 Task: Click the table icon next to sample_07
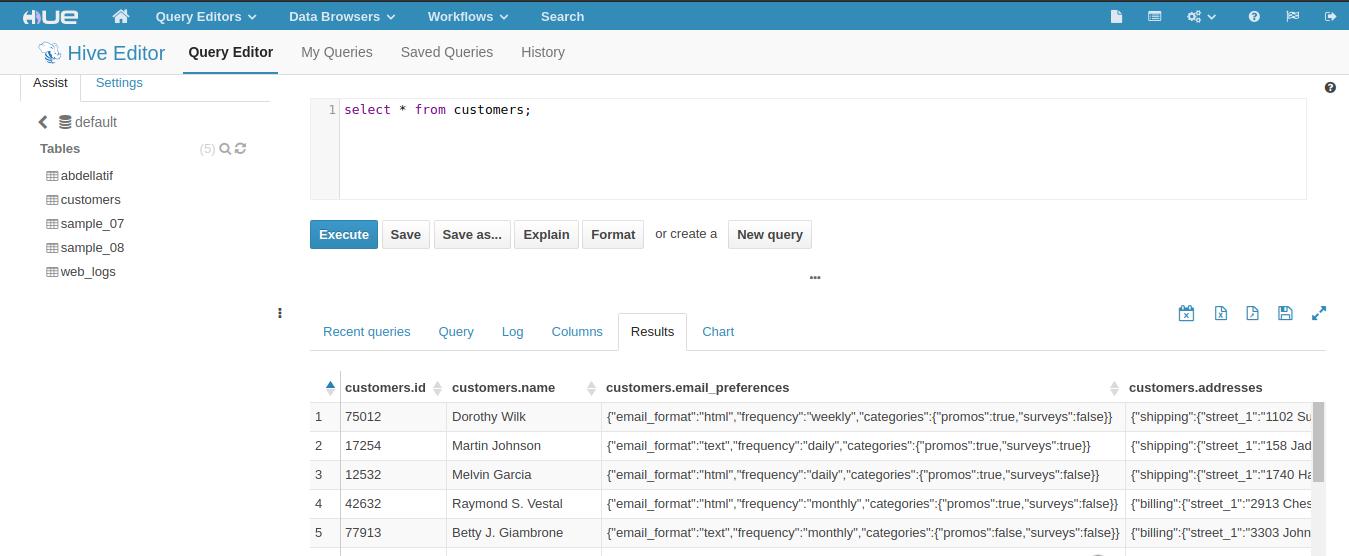point(52,224)
